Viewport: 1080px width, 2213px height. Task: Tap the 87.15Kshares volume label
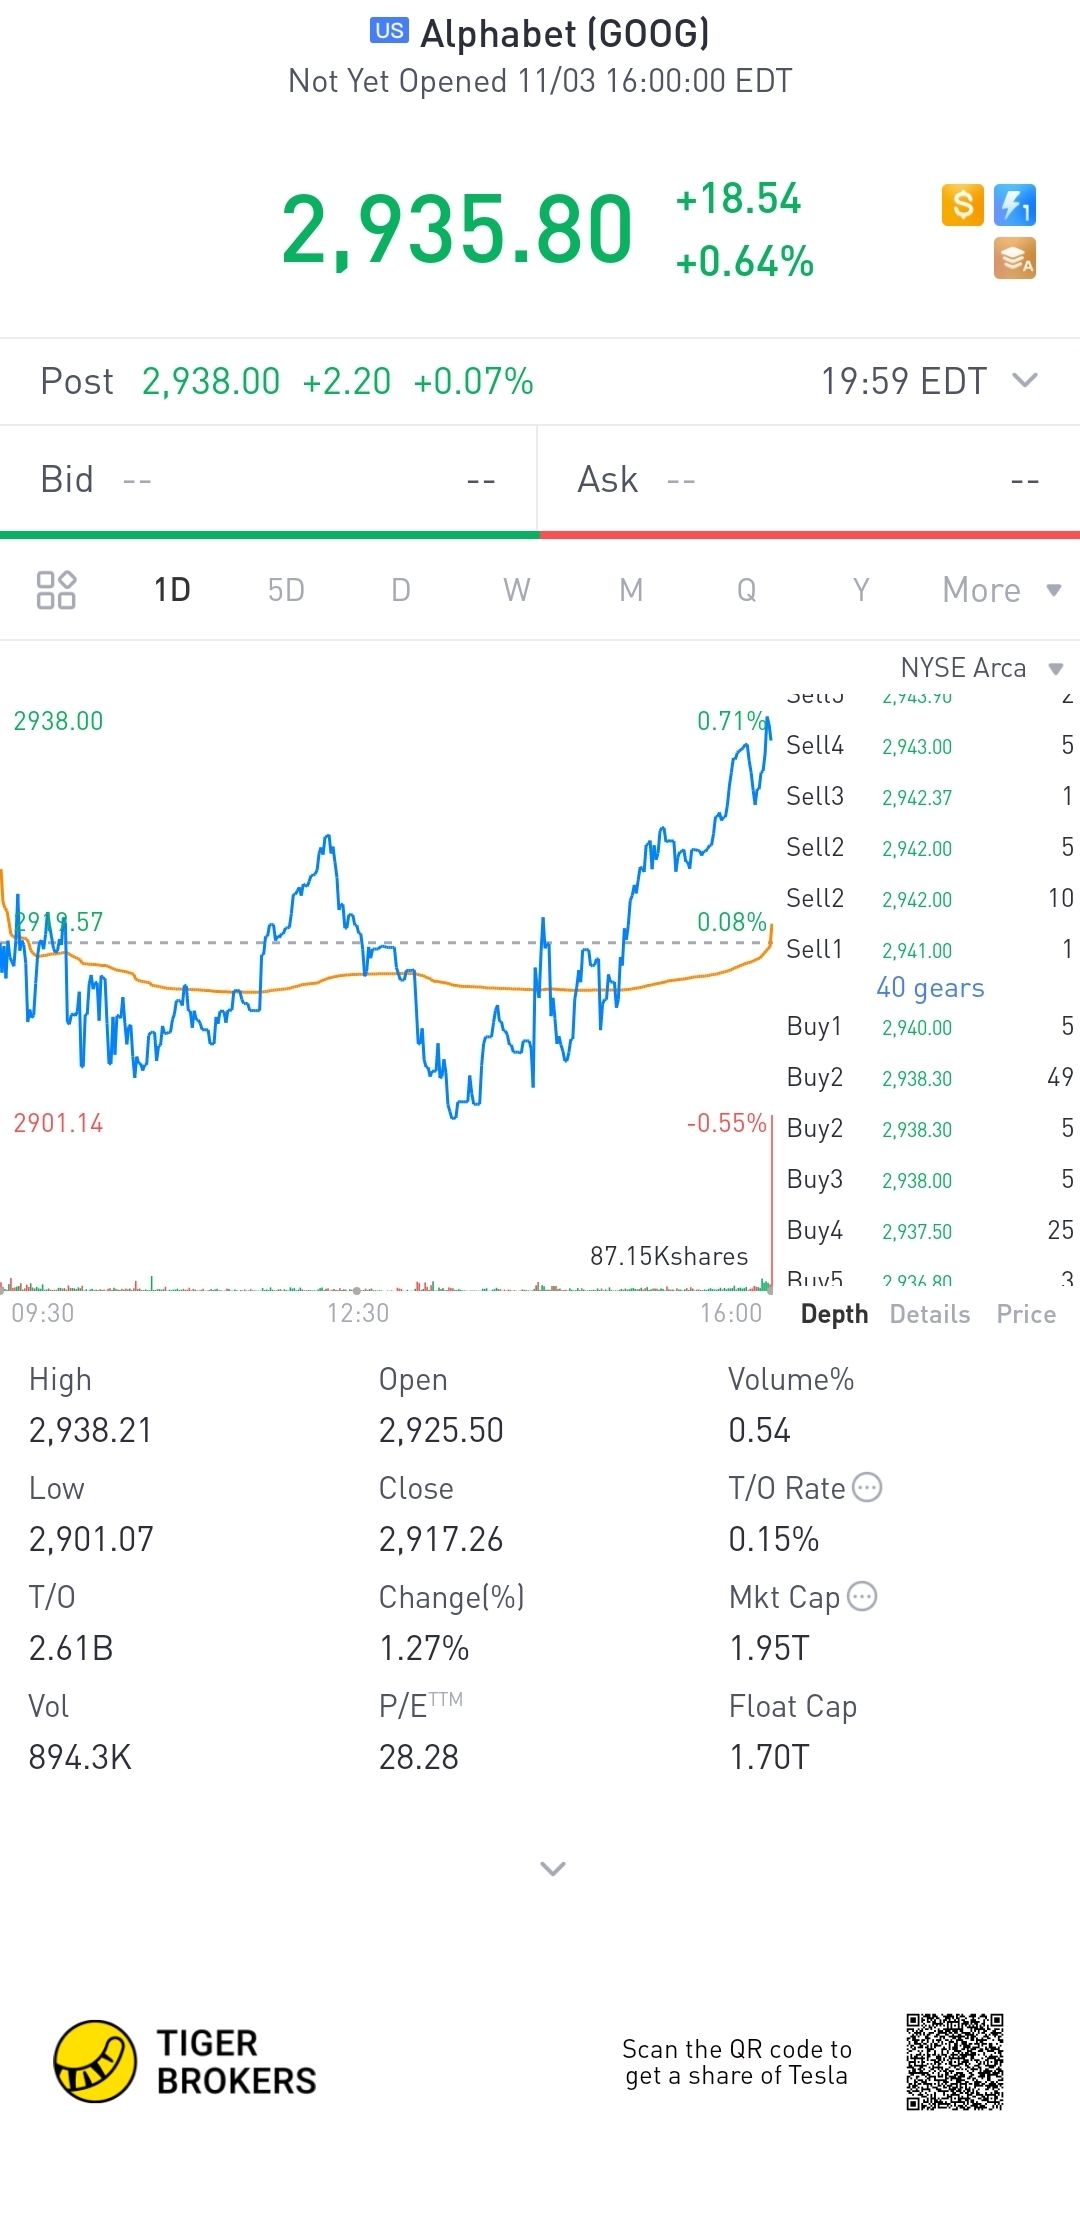point(669,1256)
